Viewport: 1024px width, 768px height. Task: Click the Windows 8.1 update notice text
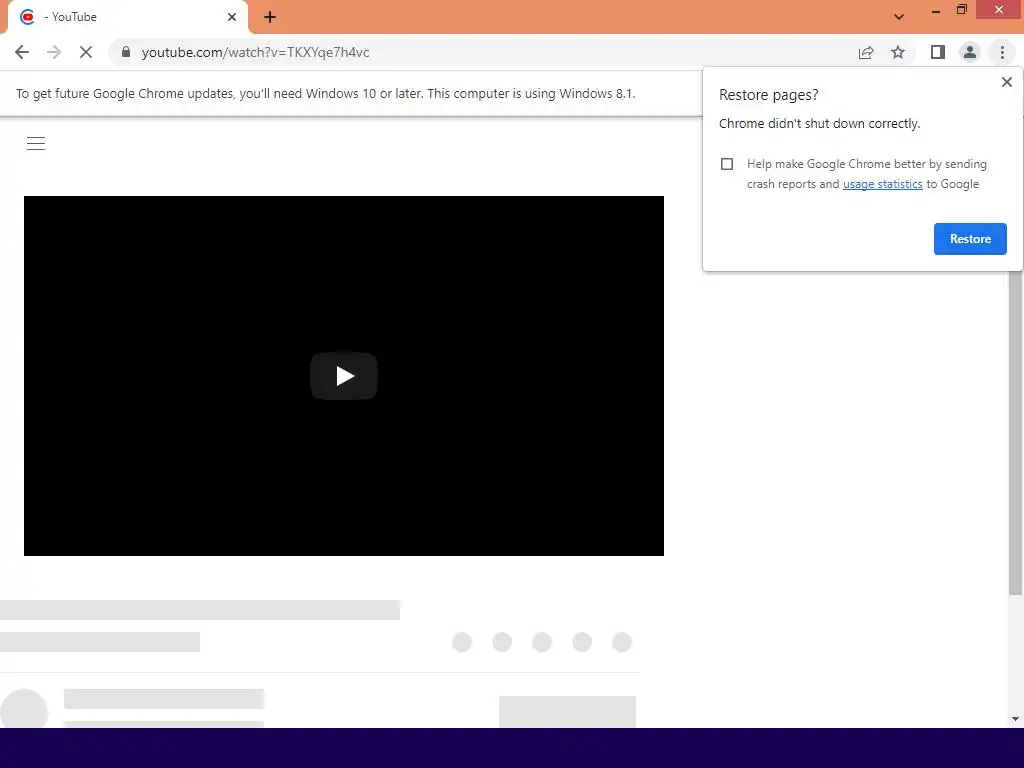pos(325,93)
